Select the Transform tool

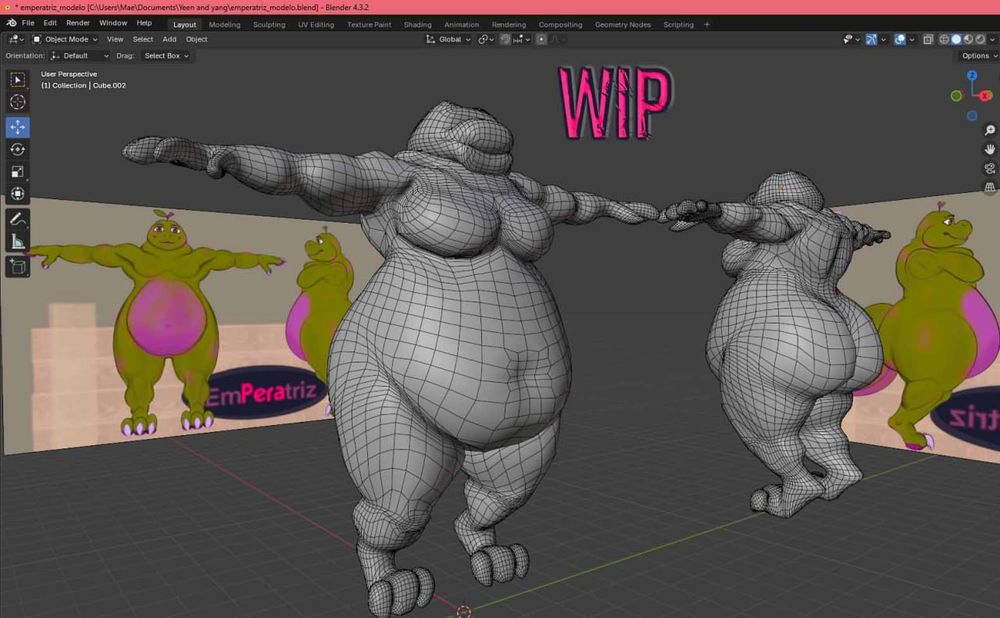(x=18, y=193)
